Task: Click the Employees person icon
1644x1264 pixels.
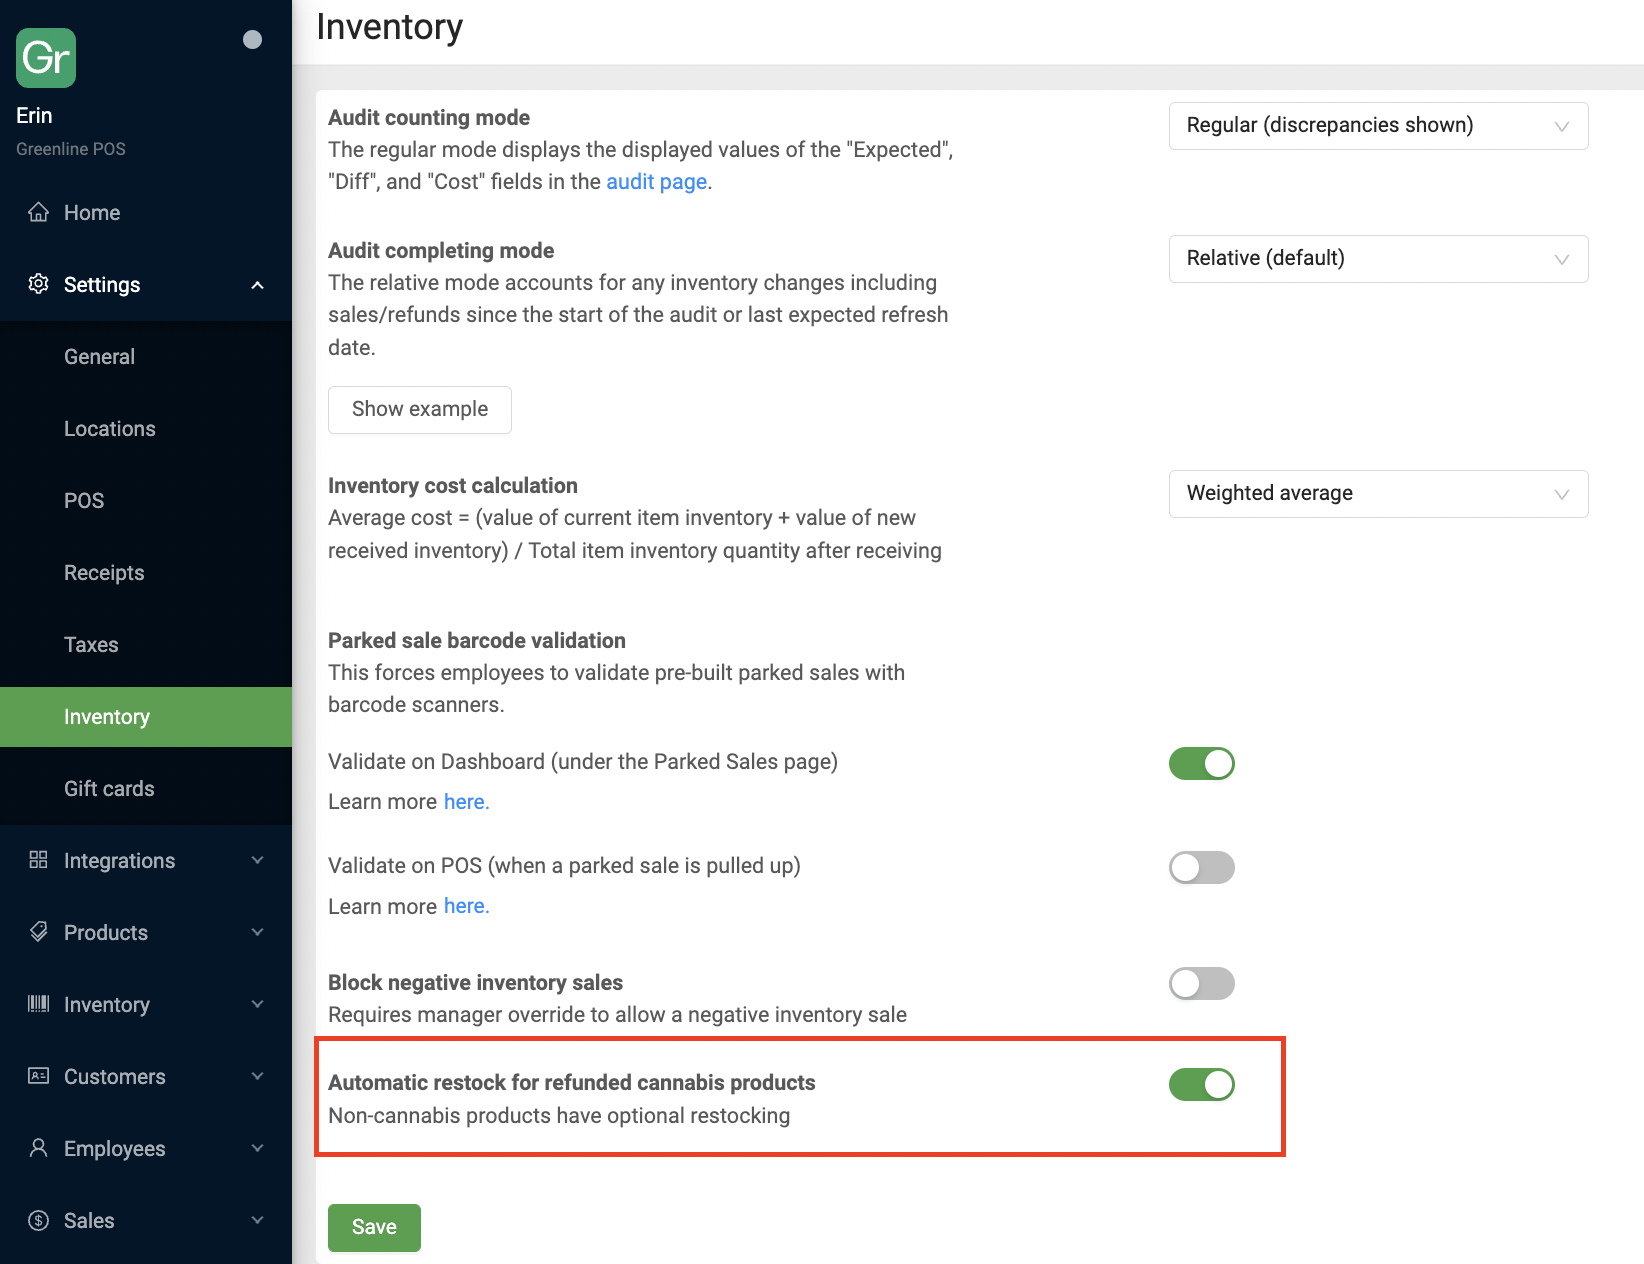Action: [39, 1148]
